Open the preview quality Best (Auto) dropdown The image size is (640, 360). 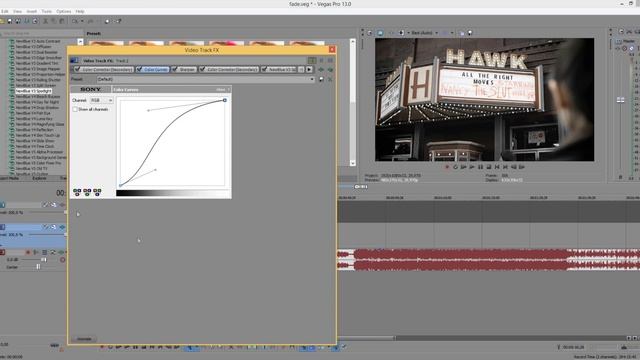pos(424,33)
